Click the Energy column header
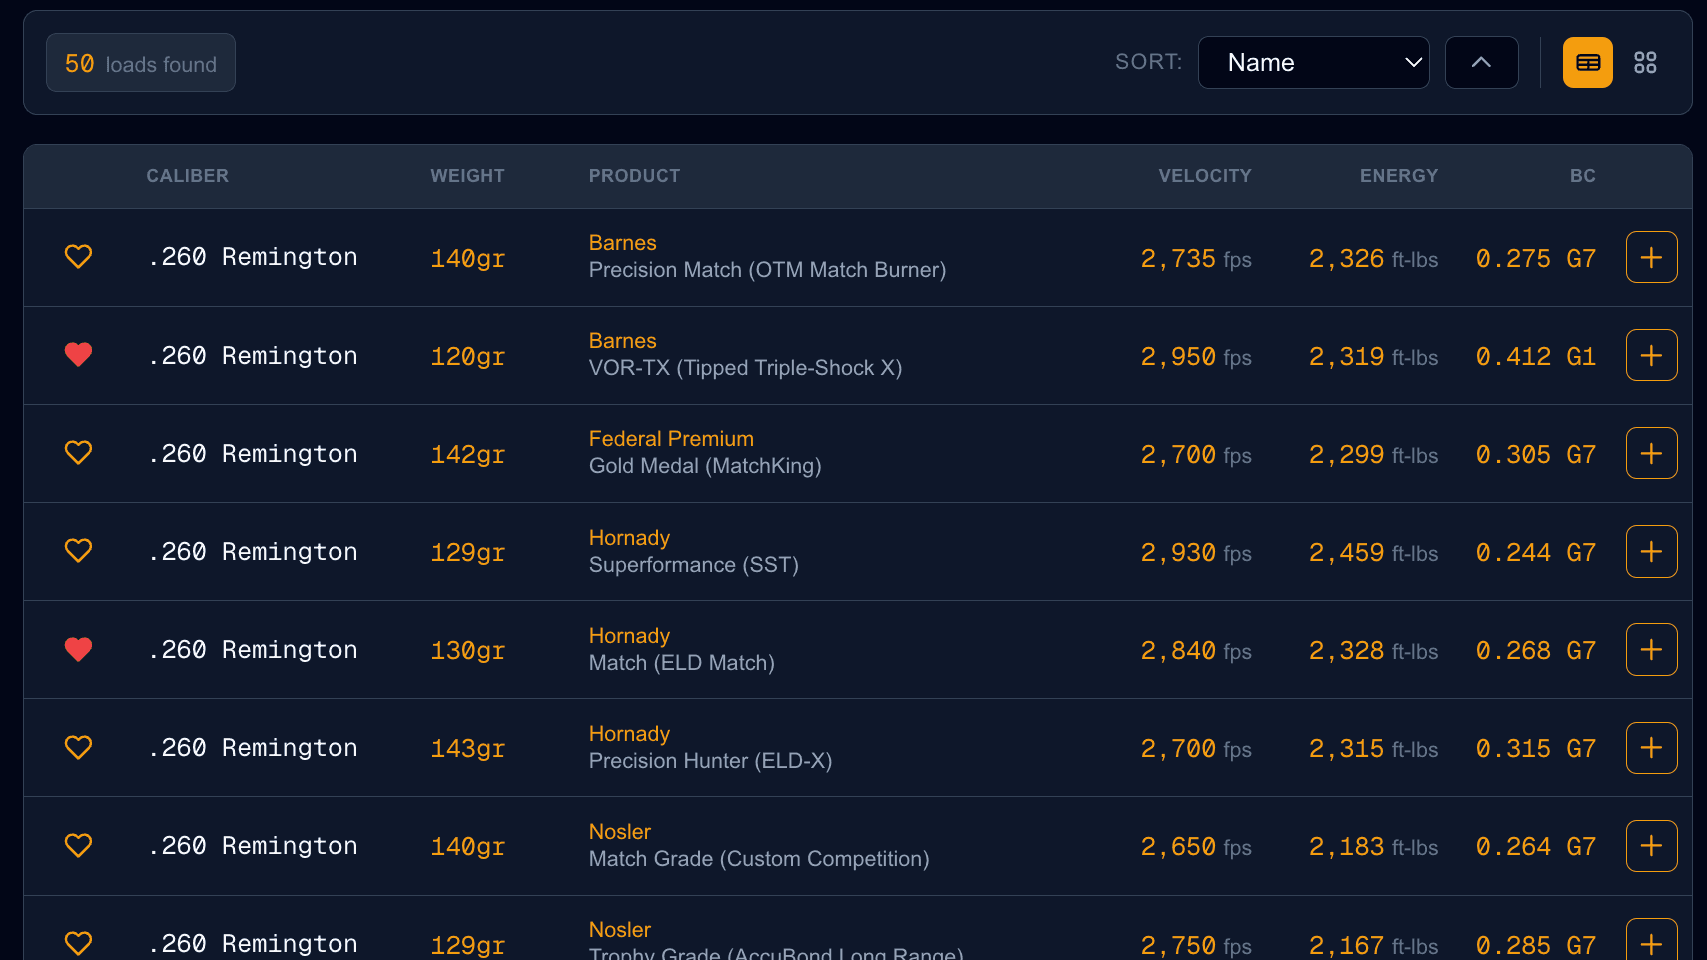 pos(1398,176)
